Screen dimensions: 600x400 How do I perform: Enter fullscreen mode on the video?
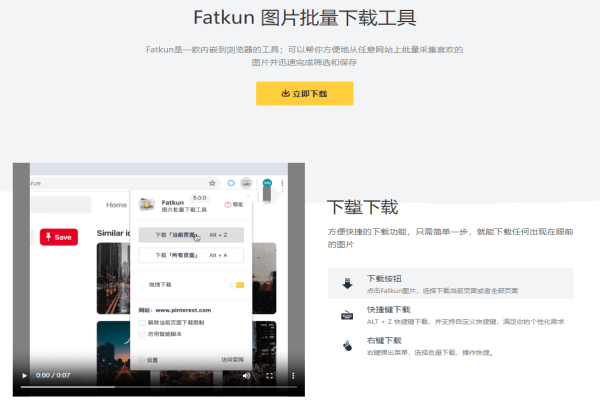pos(270,376)
